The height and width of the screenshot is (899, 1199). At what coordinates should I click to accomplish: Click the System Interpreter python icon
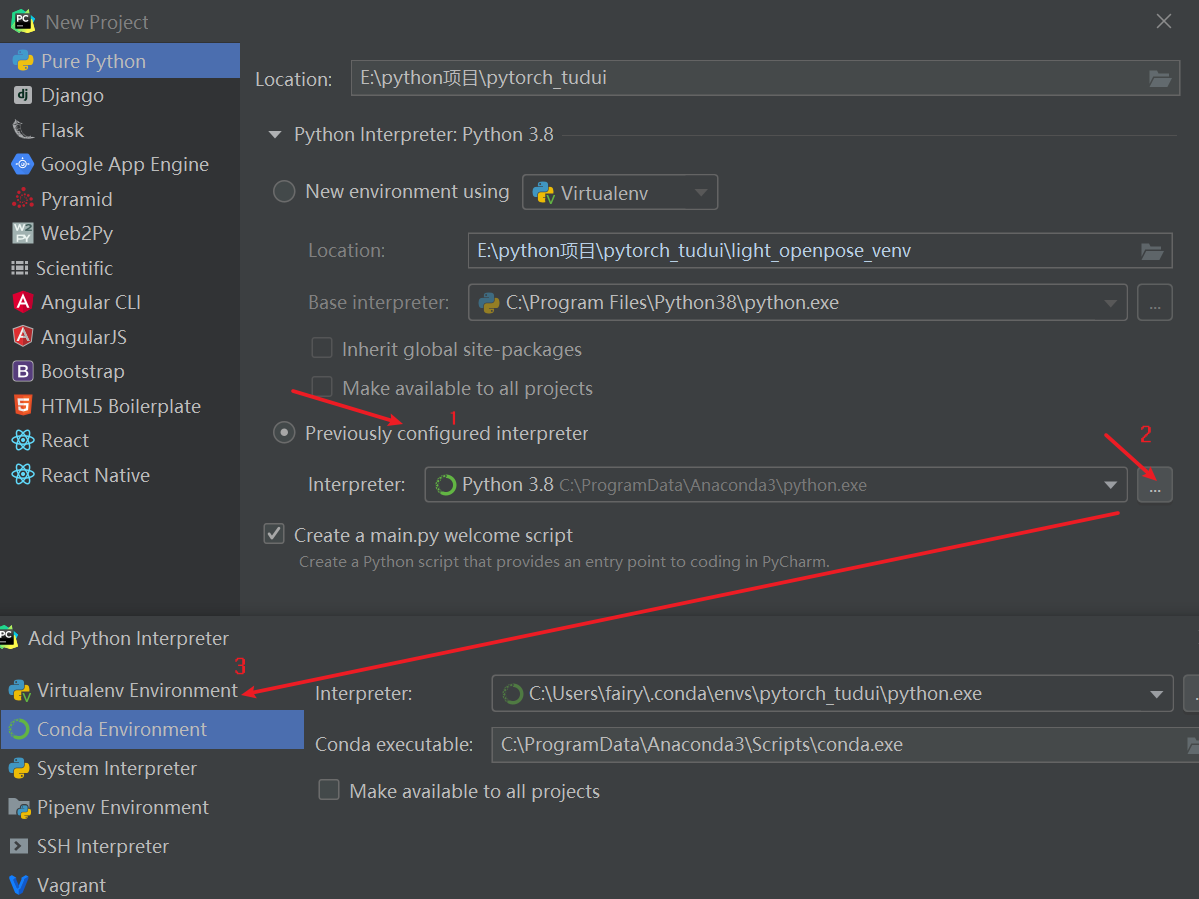[18, 768]
